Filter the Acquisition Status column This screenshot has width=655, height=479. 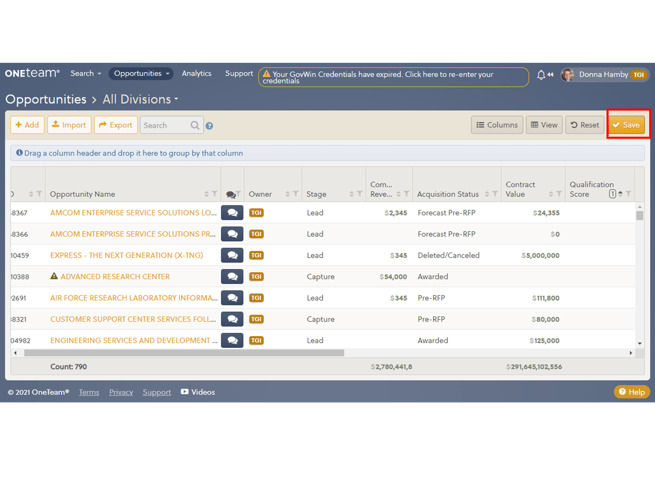point(495,194)
